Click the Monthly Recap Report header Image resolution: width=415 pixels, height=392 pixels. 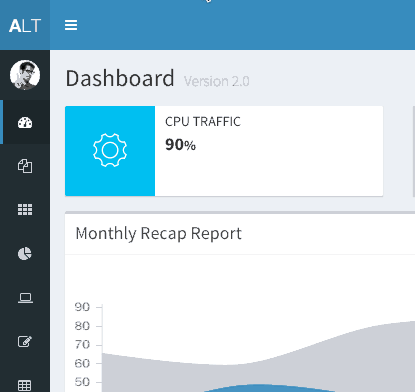point(159,233)
